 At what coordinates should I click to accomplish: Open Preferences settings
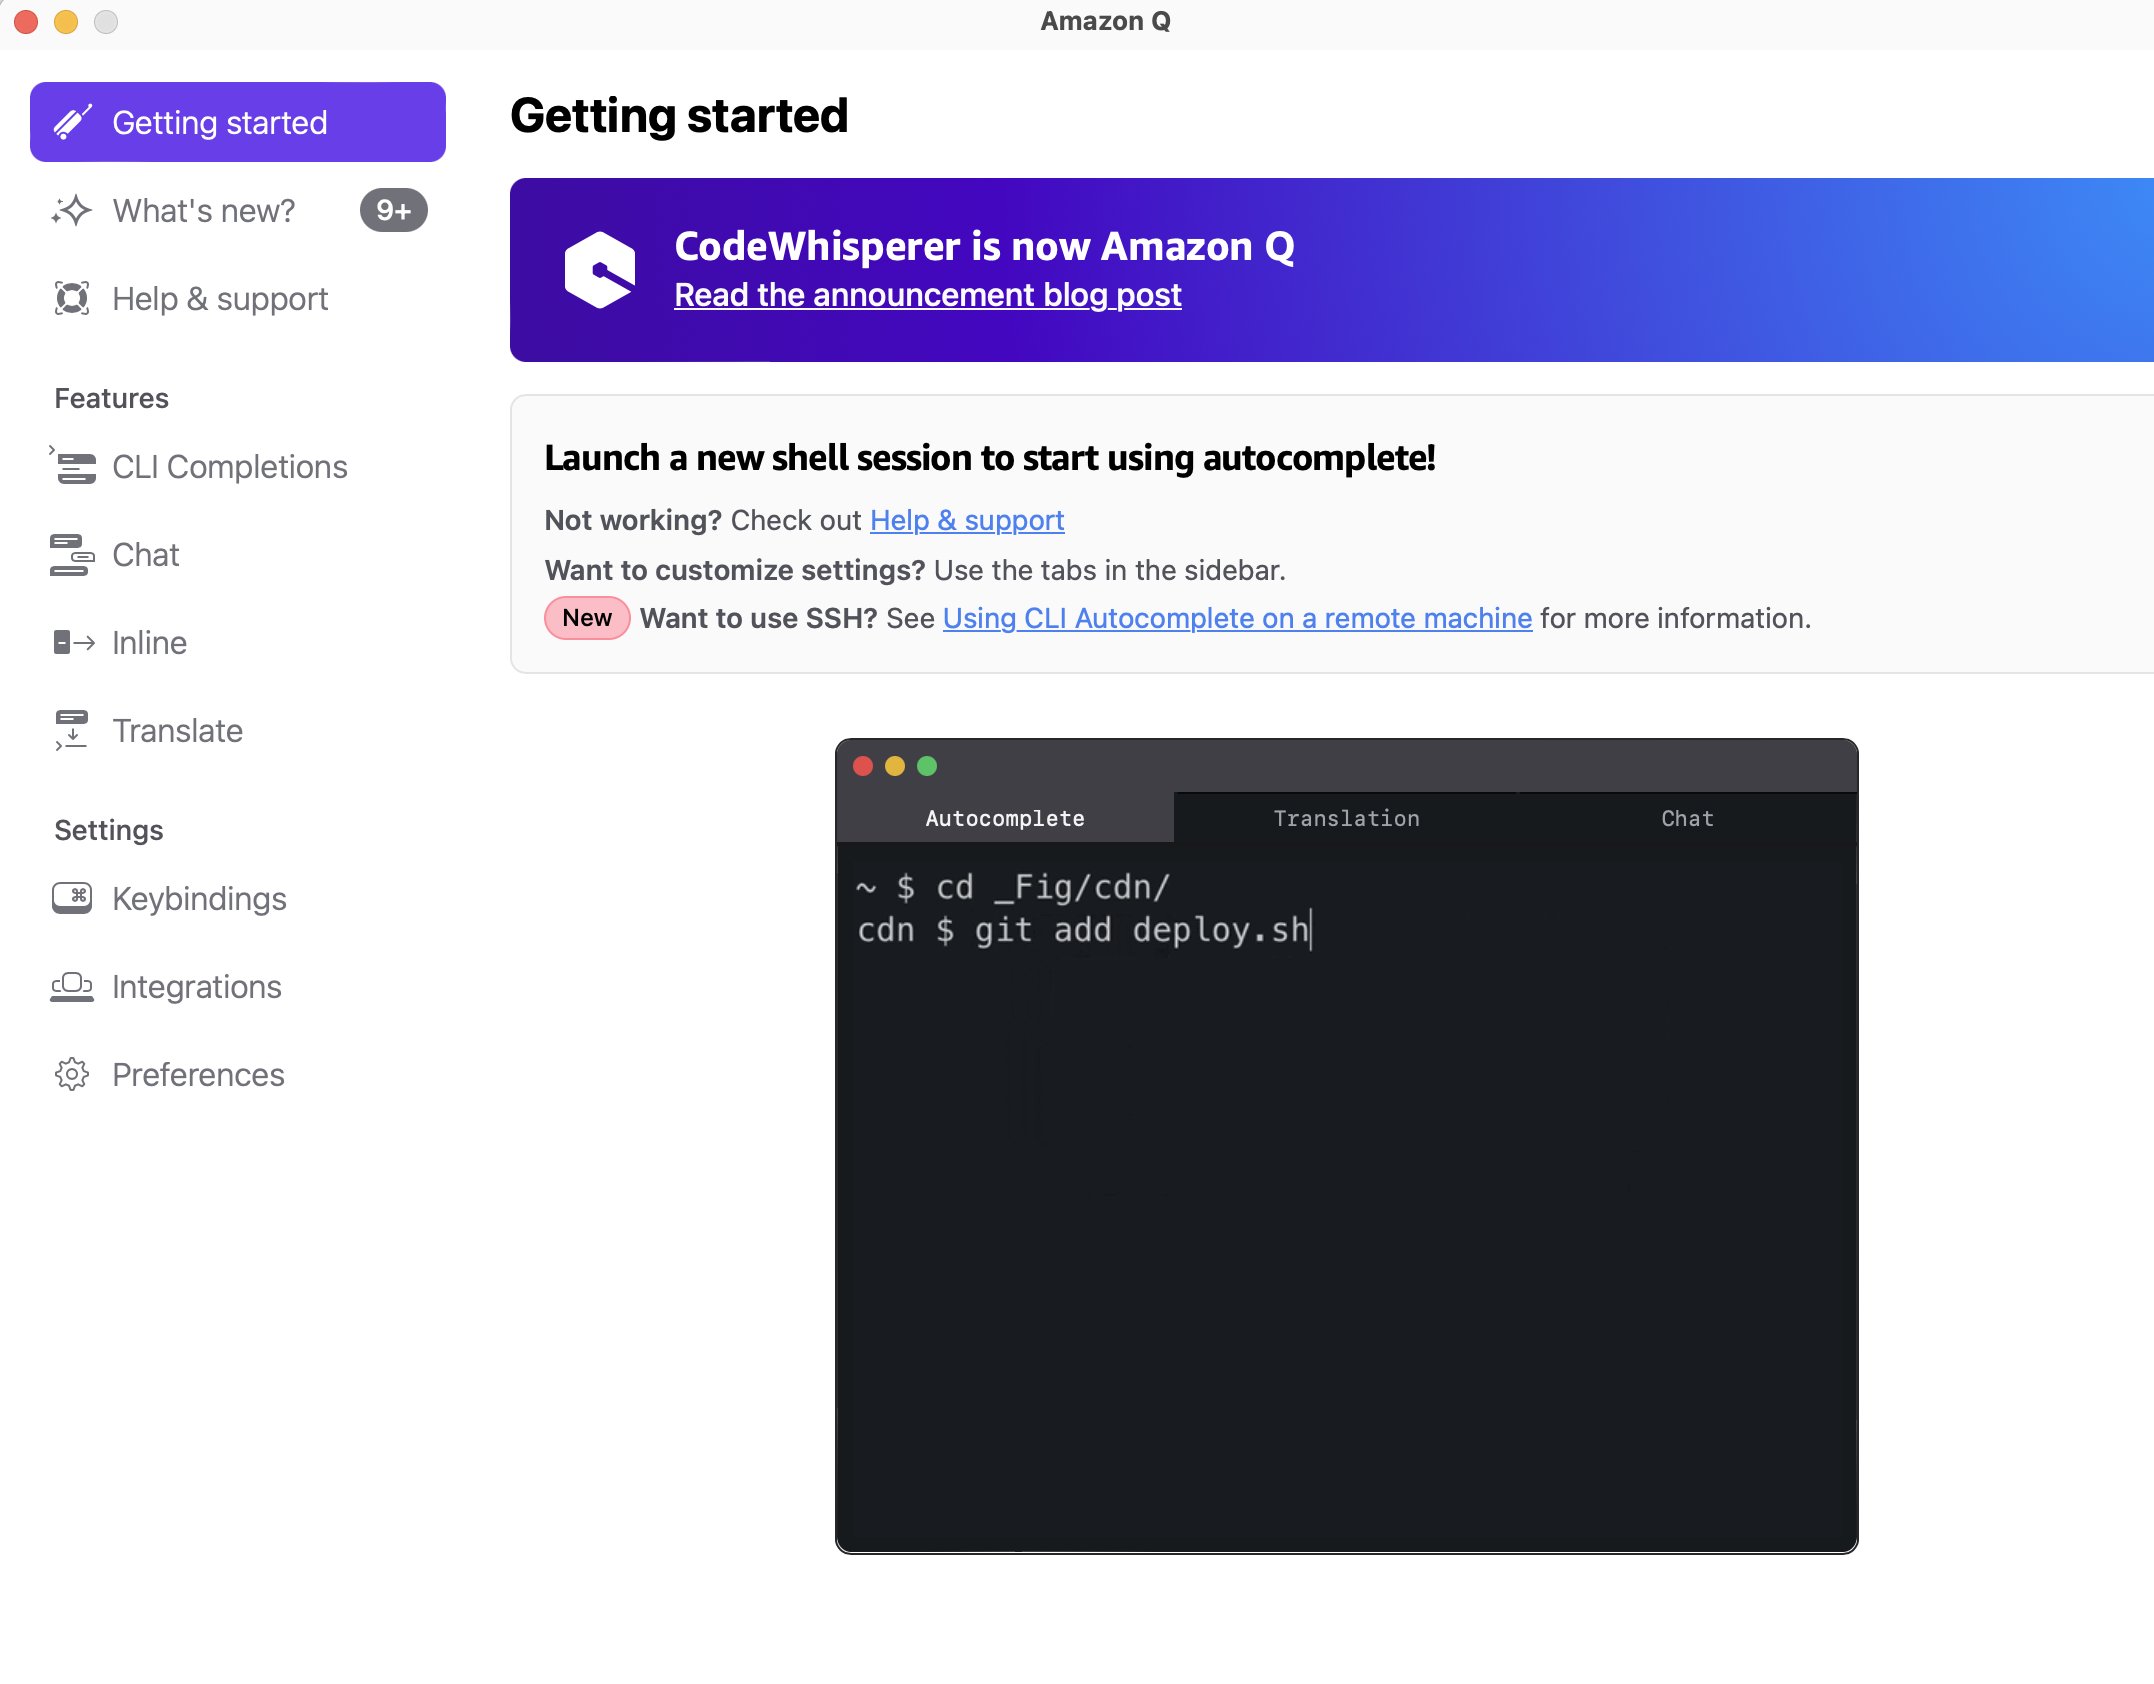pos(238,1074)
